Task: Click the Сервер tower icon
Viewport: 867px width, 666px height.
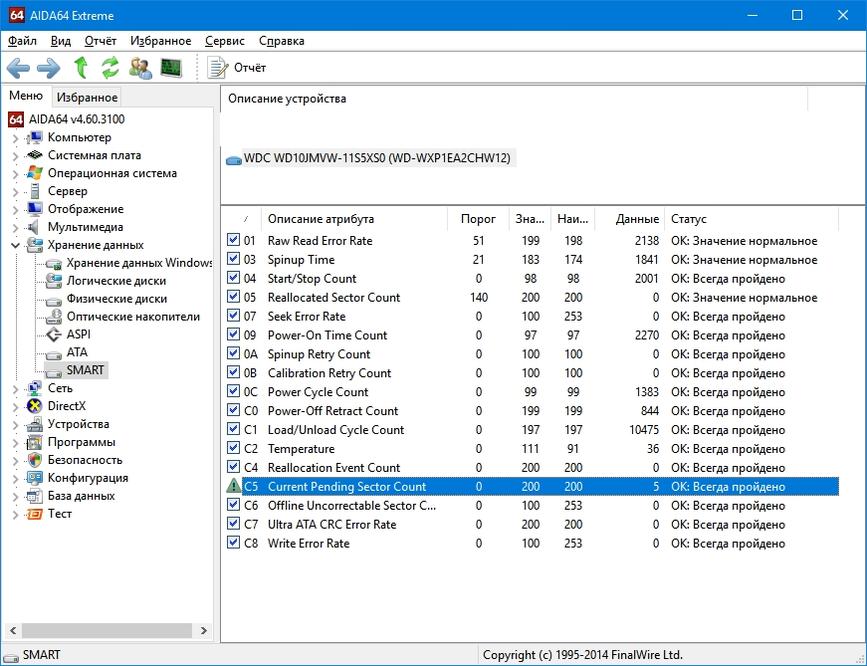Action: pos(34,191)
